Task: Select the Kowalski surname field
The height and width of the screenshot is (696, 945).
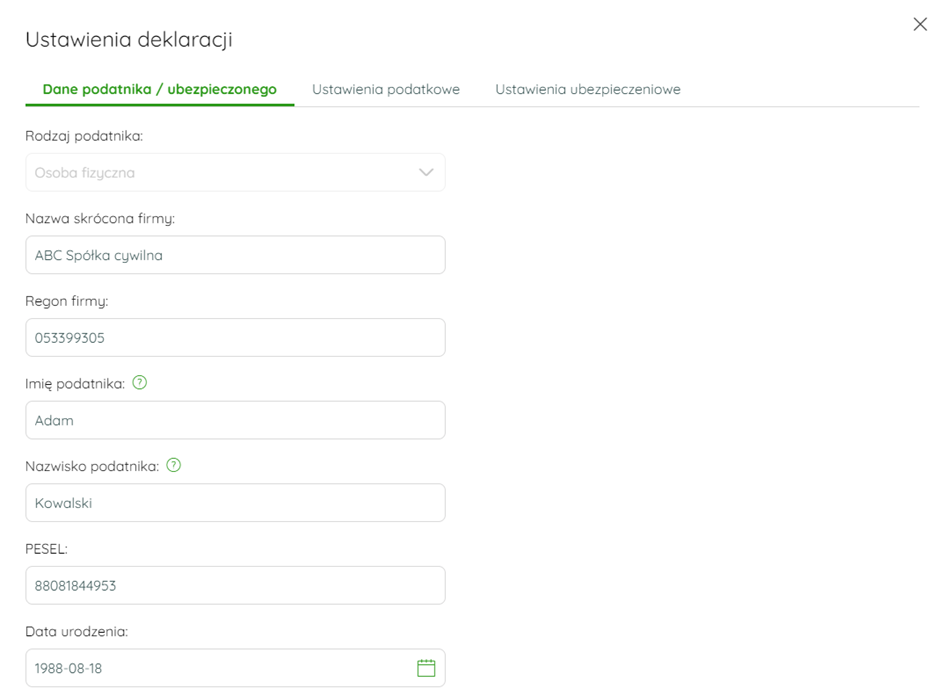Action: point(235,503)
